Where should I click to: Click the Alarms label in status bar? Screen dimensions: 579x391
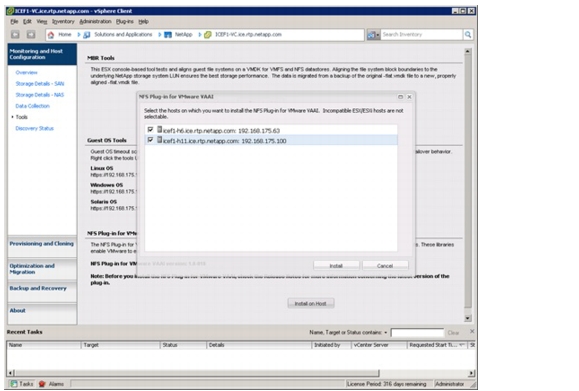point(56,384)
